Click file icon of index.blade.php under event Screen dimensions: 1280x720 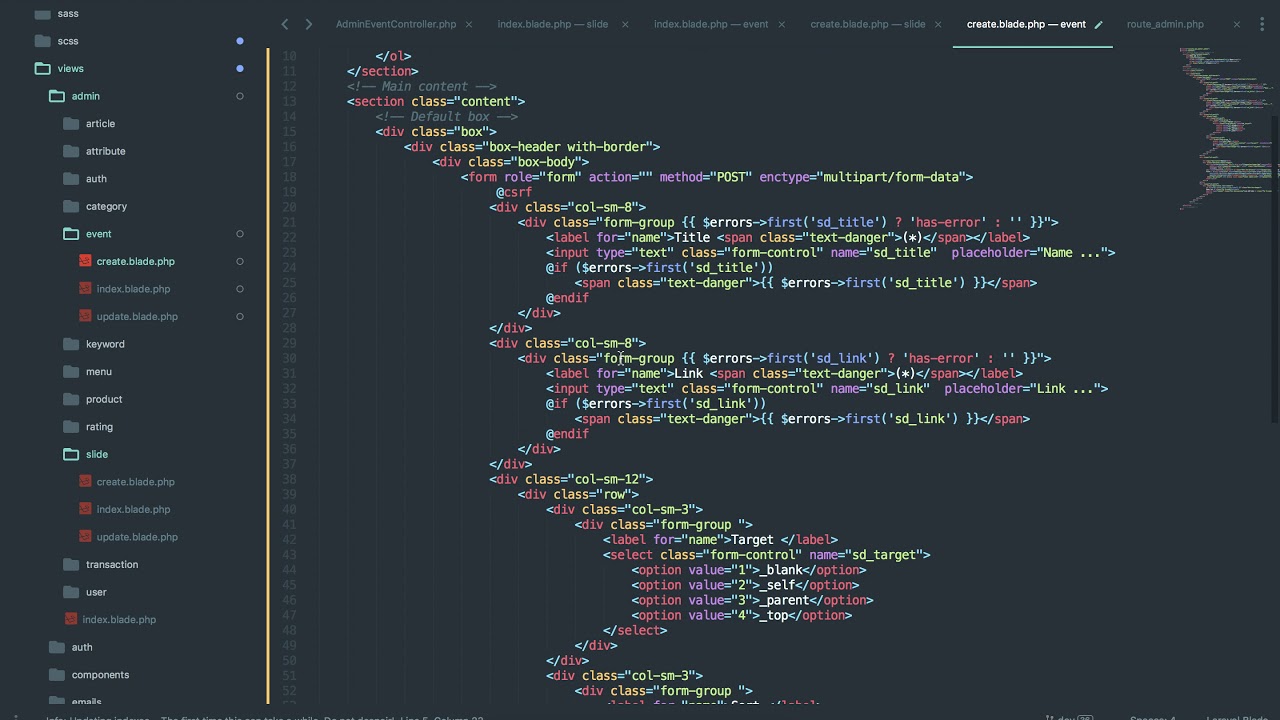point(85,289)
